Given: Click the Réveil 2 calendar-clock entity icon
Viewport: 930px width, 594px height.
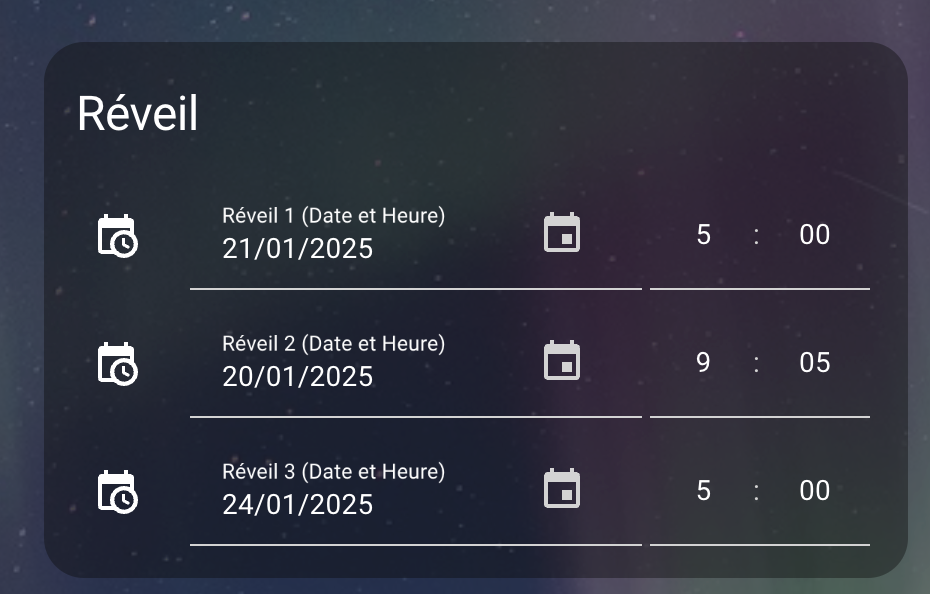Looking at the screenshot, I should click(x=117, y=364).
